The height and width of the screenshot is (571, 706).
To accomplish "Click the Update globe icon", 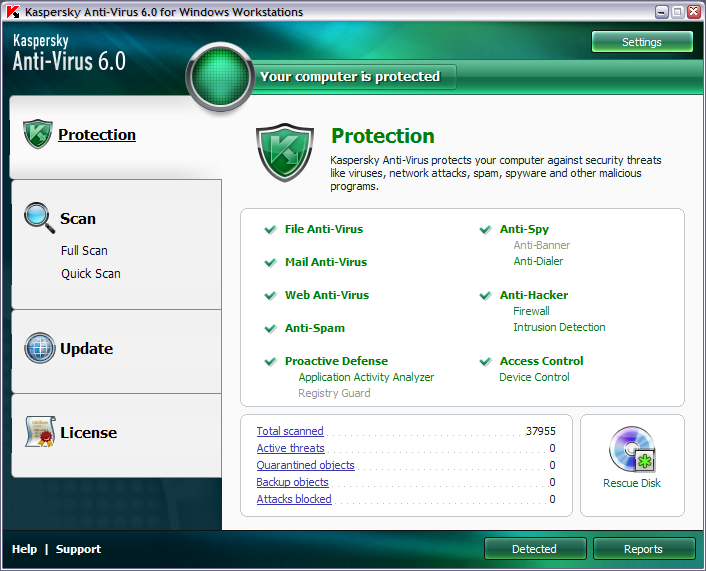I will coord(40,348).
